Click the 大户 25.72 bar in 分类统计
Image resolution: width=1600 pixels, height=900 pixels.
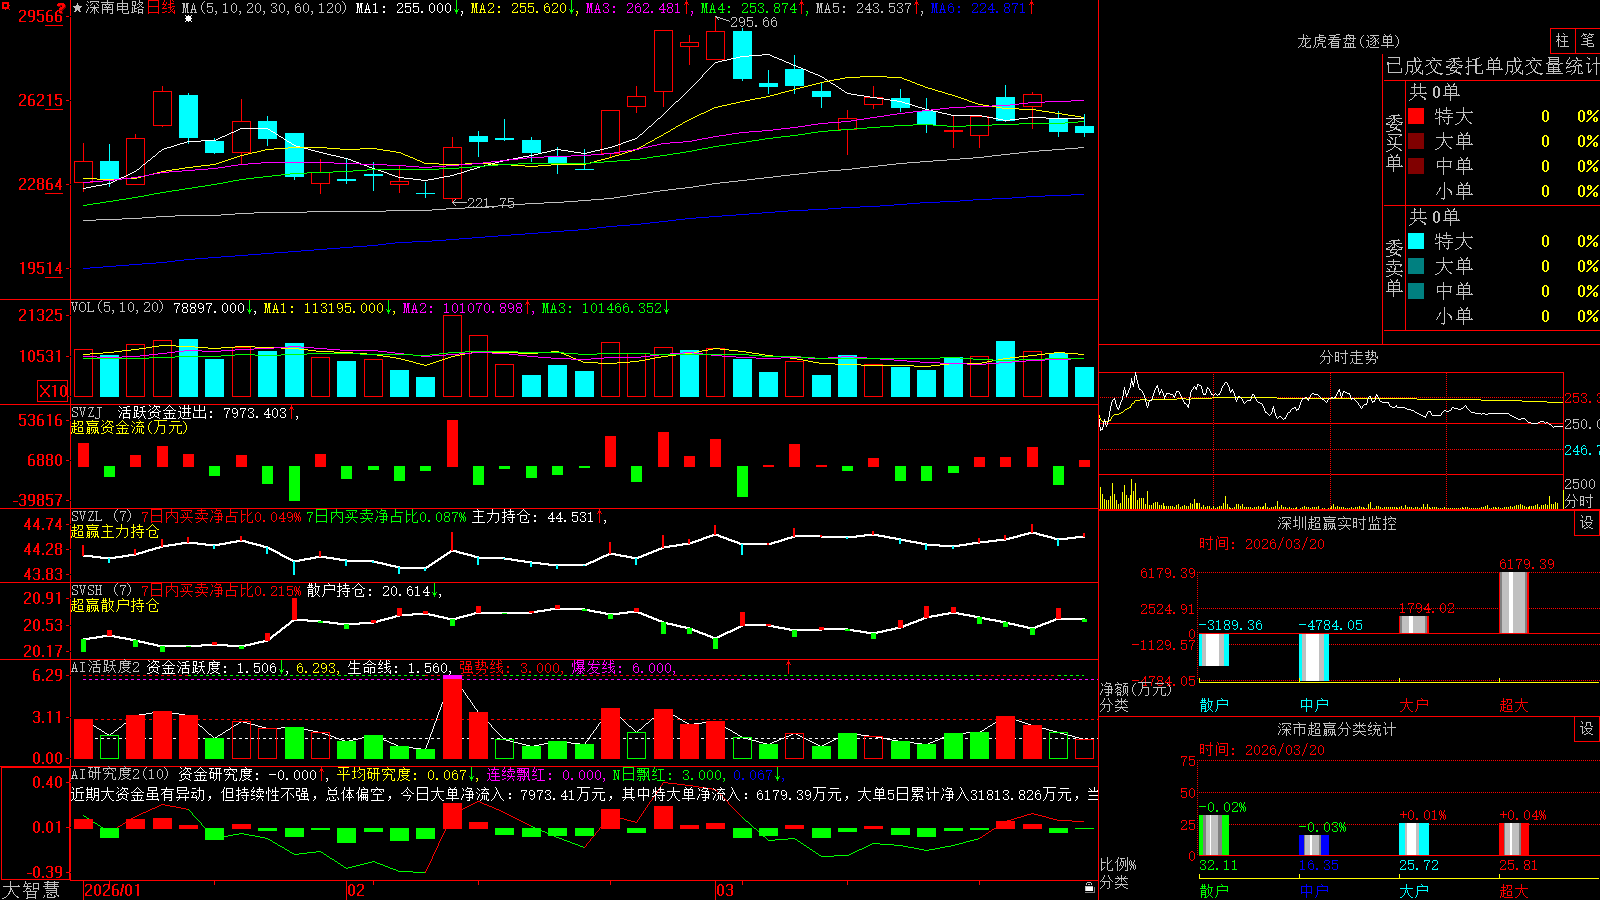point(1414,839)
